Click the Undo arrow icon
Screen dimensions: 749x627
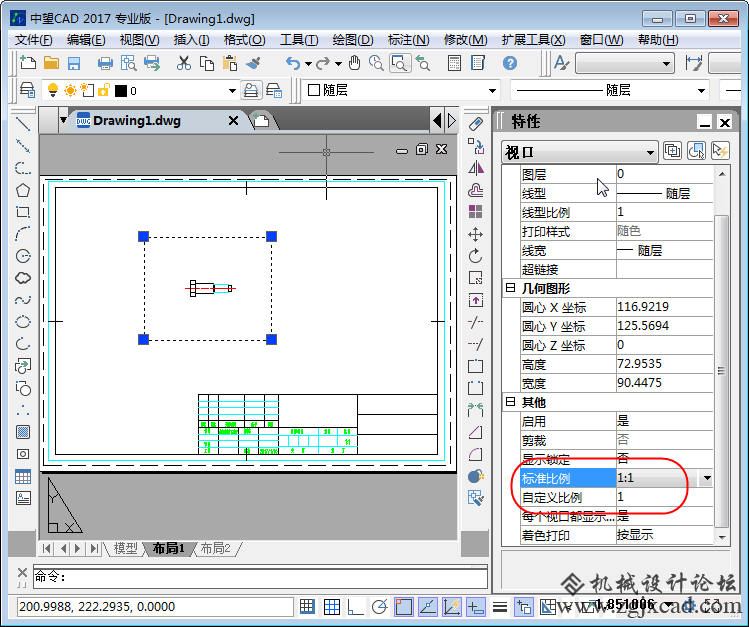coord(293,63)
